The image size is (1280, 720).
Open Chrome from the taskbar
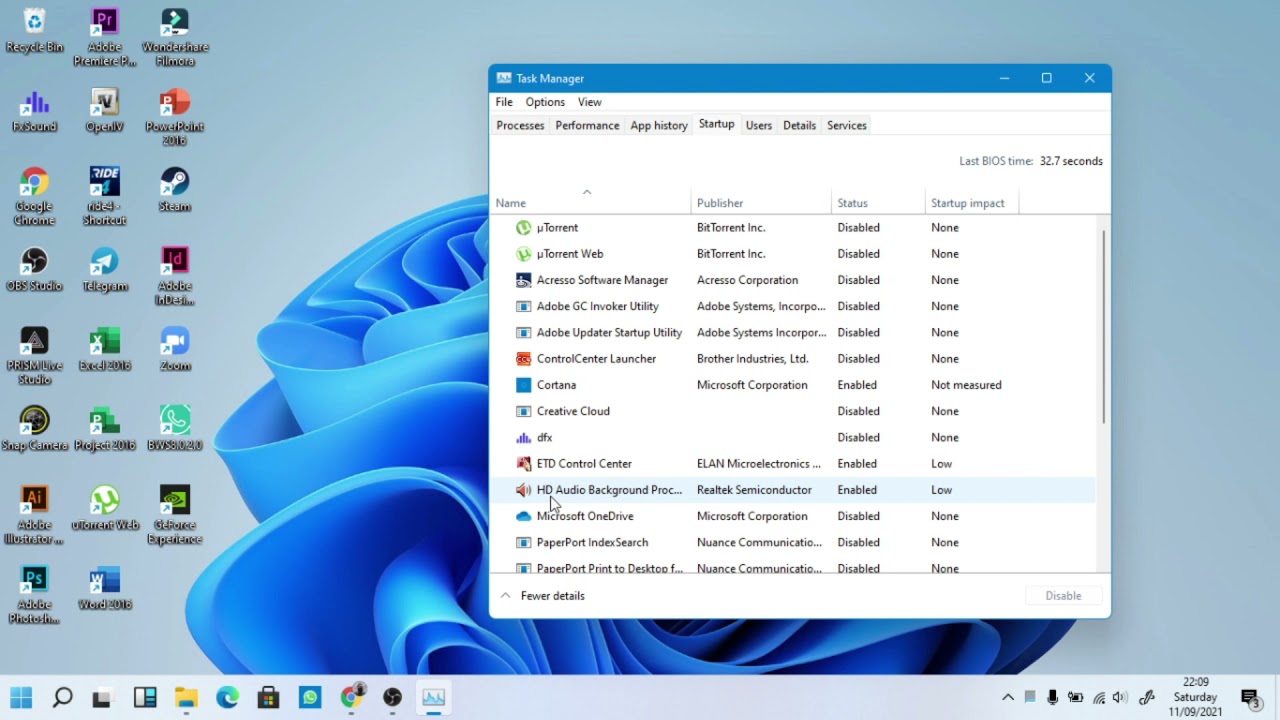[x=352, y=697]
